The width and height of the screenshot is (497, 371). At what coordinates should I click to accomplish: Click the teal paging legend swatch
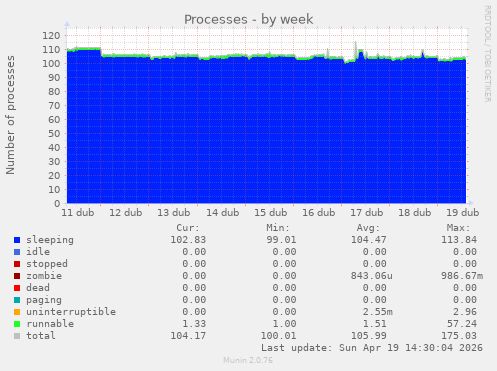[17, 300]
